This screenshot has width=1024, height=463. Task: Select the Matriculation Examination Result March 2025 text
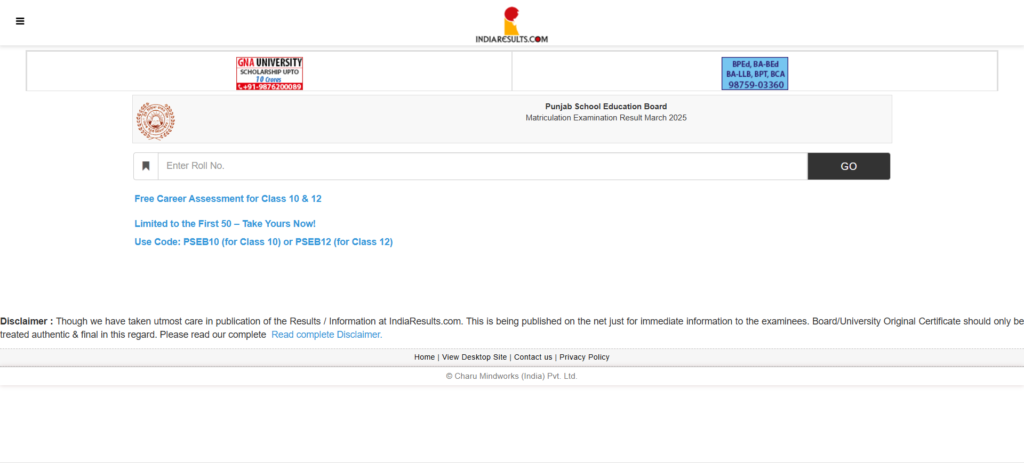[606, 118]
